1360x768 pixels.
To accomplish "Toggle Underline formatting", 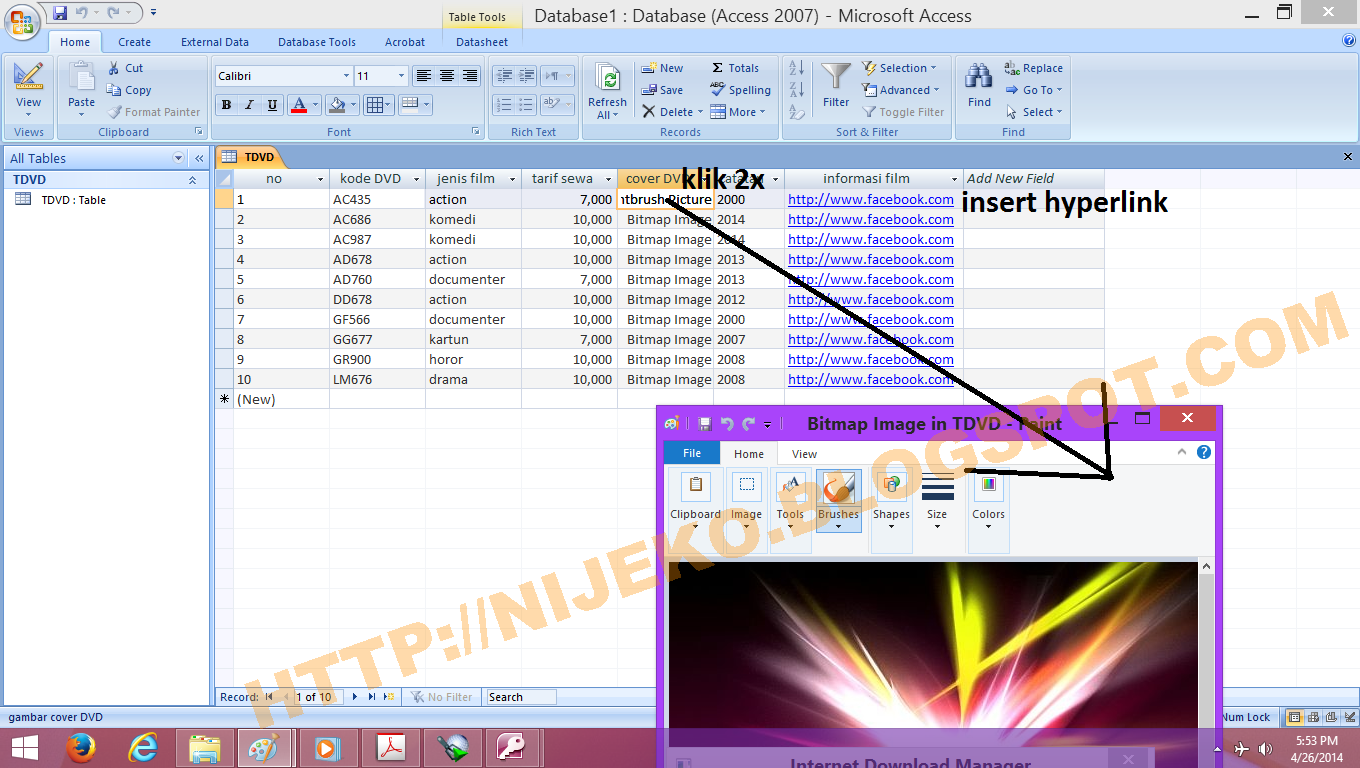I will (272, 105).
